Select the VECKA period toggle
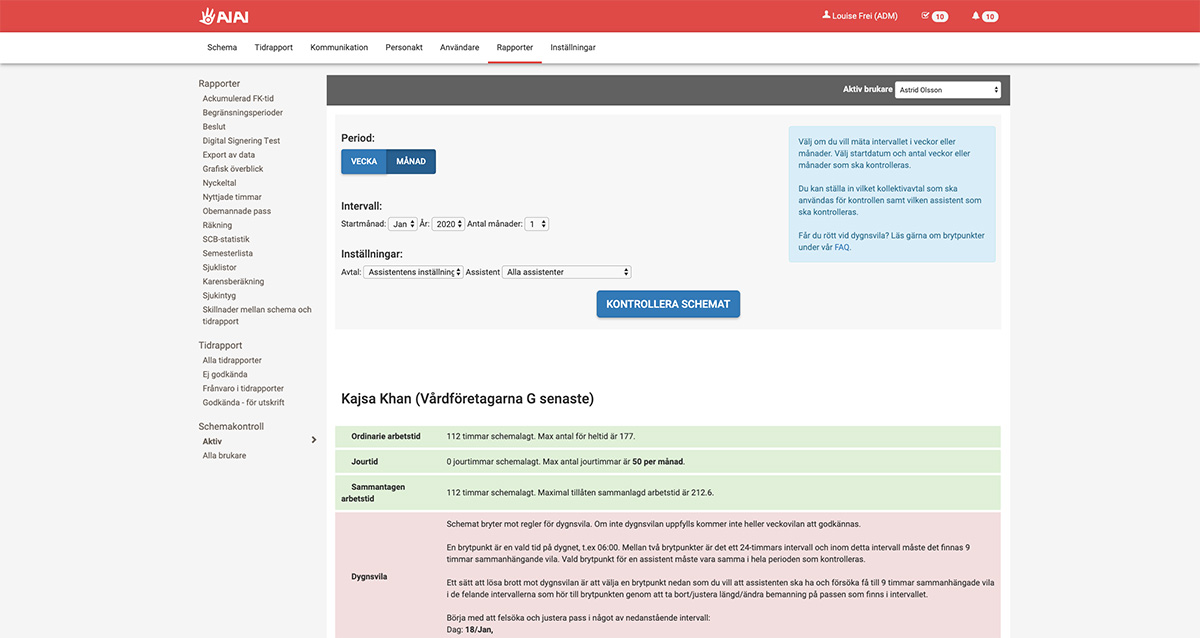The image size is (1200, 638). (x=364, y=162)
